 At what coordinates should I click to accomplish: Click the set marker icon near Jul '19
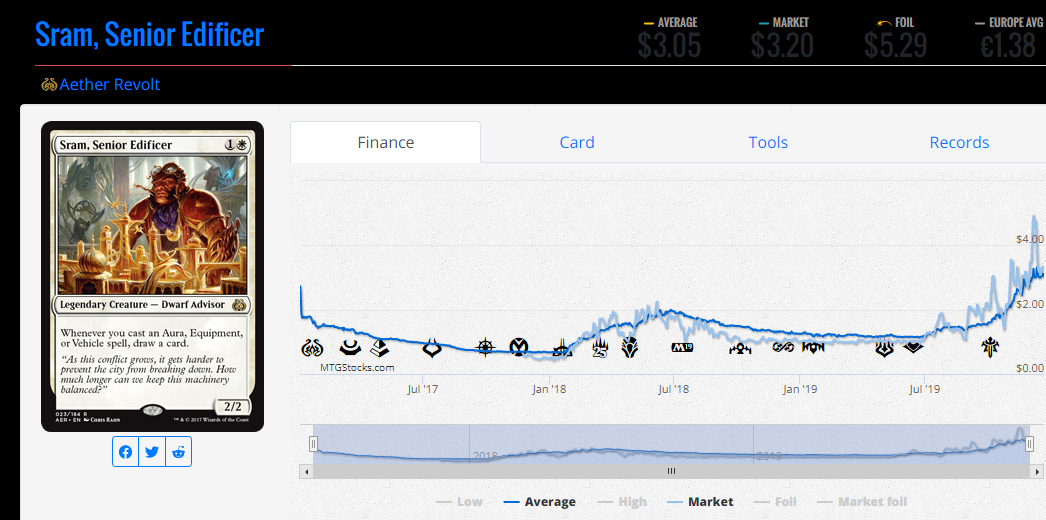tap(913, 348)
